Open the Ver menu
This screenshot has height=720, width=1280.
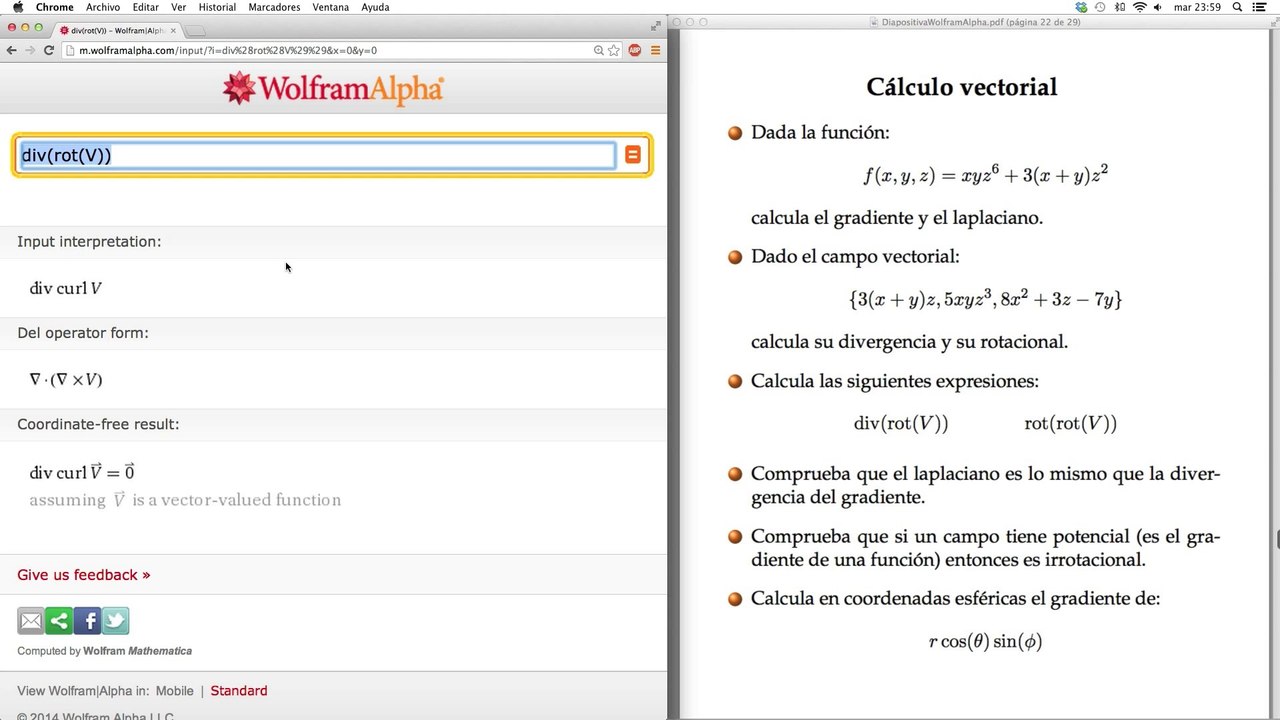pos(179,7)
